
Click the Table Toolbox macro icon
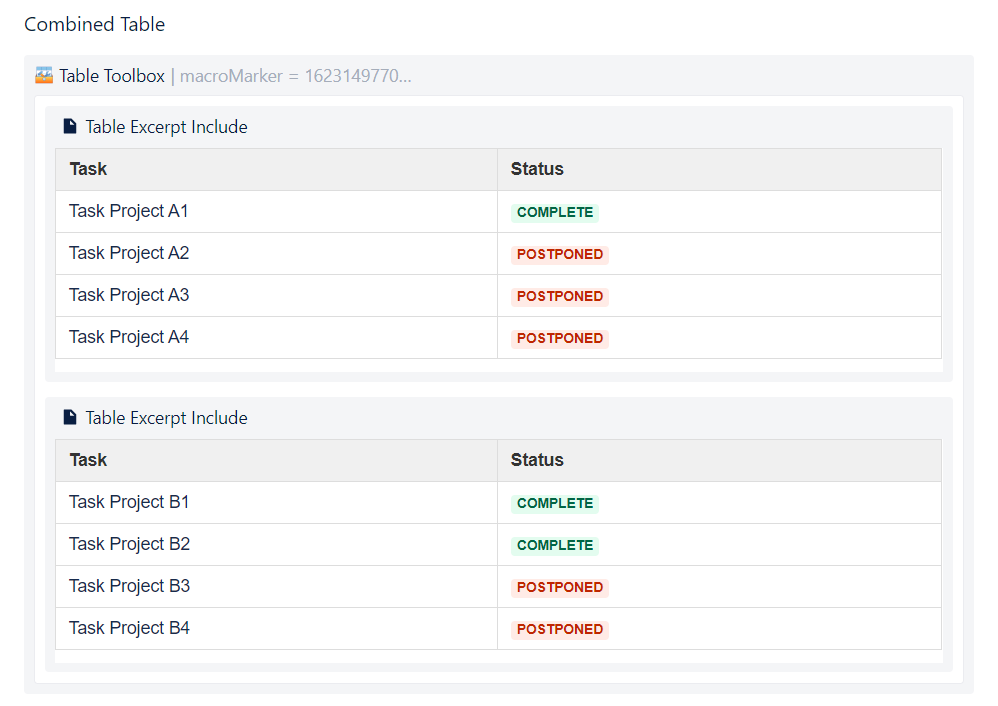pyautogui.click(x=44, y=76)
